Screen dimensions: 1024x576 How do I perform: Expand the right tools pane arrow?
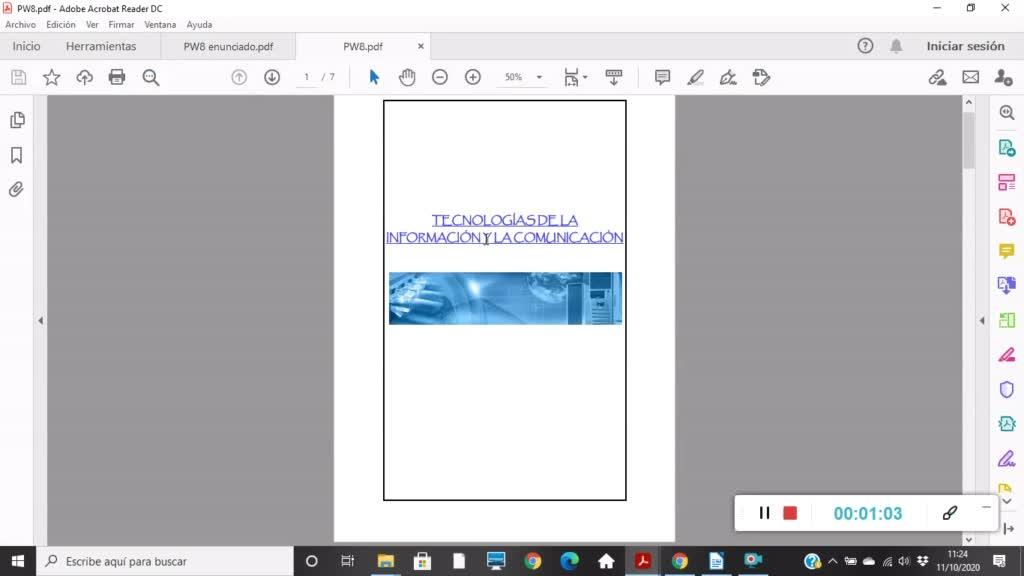coord(982,321)
